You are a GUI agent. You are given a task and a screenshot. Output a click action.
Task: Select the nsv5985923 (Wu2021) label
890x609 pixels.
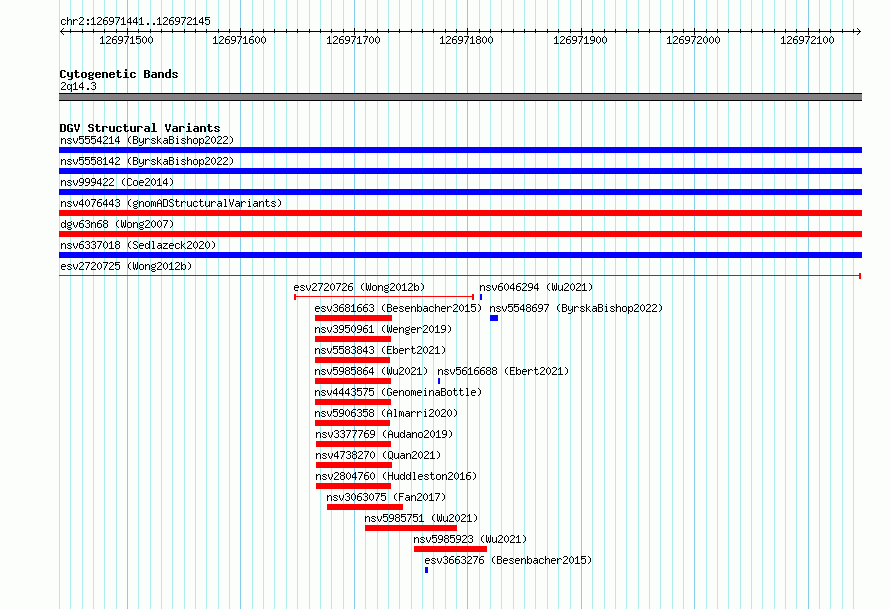coord(470,539)
